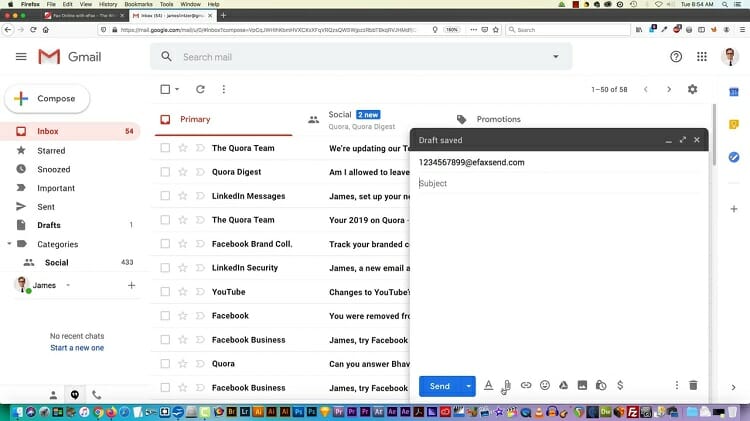The height and width of the screenshot is (421, 750).
Task: Open Gmail main menu hamburger icon
Action: (21, 57)
